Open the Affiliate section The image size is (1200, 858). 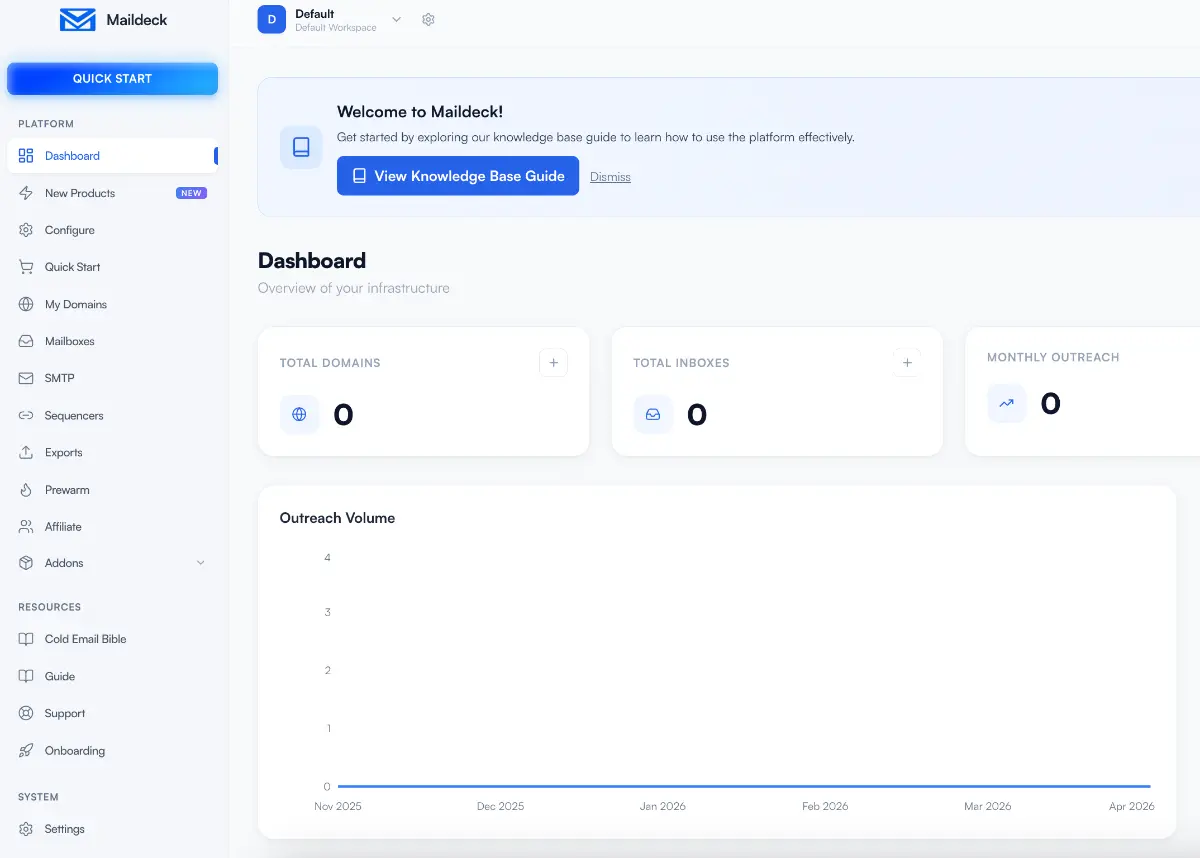(x=63, y=526)
